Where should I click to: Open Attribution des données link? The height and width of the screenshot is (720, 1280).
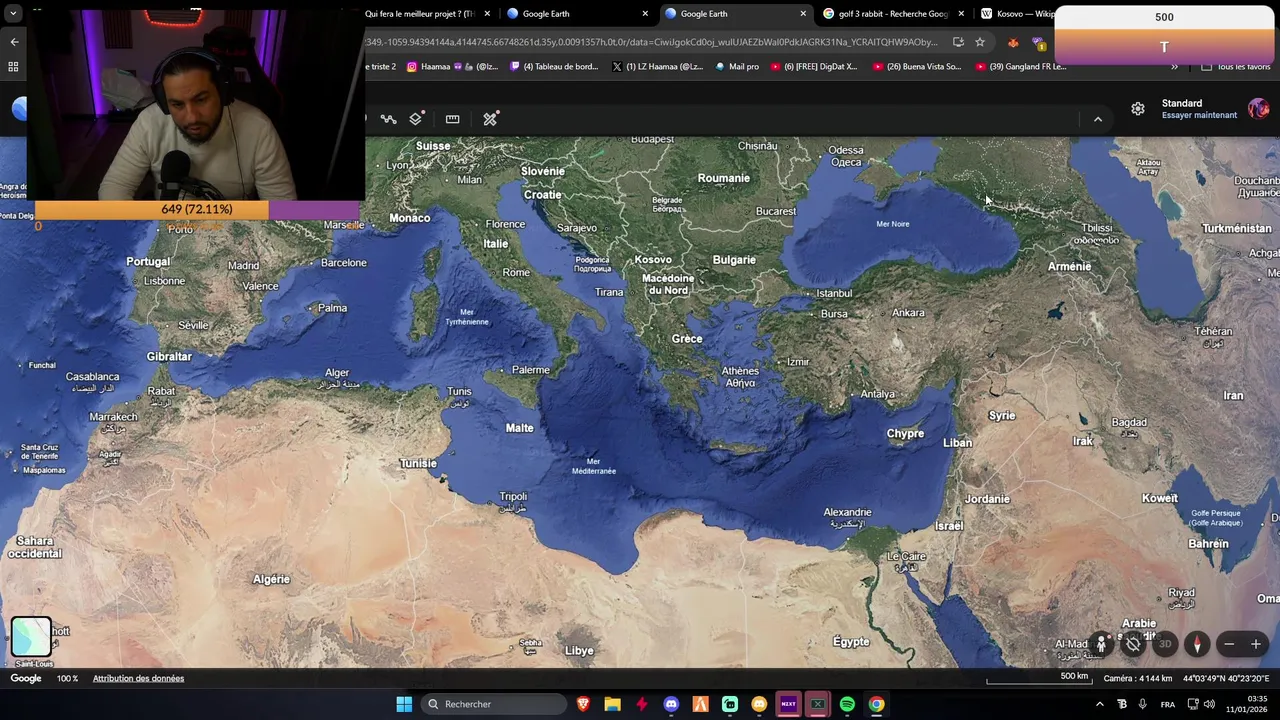[138, 678]
